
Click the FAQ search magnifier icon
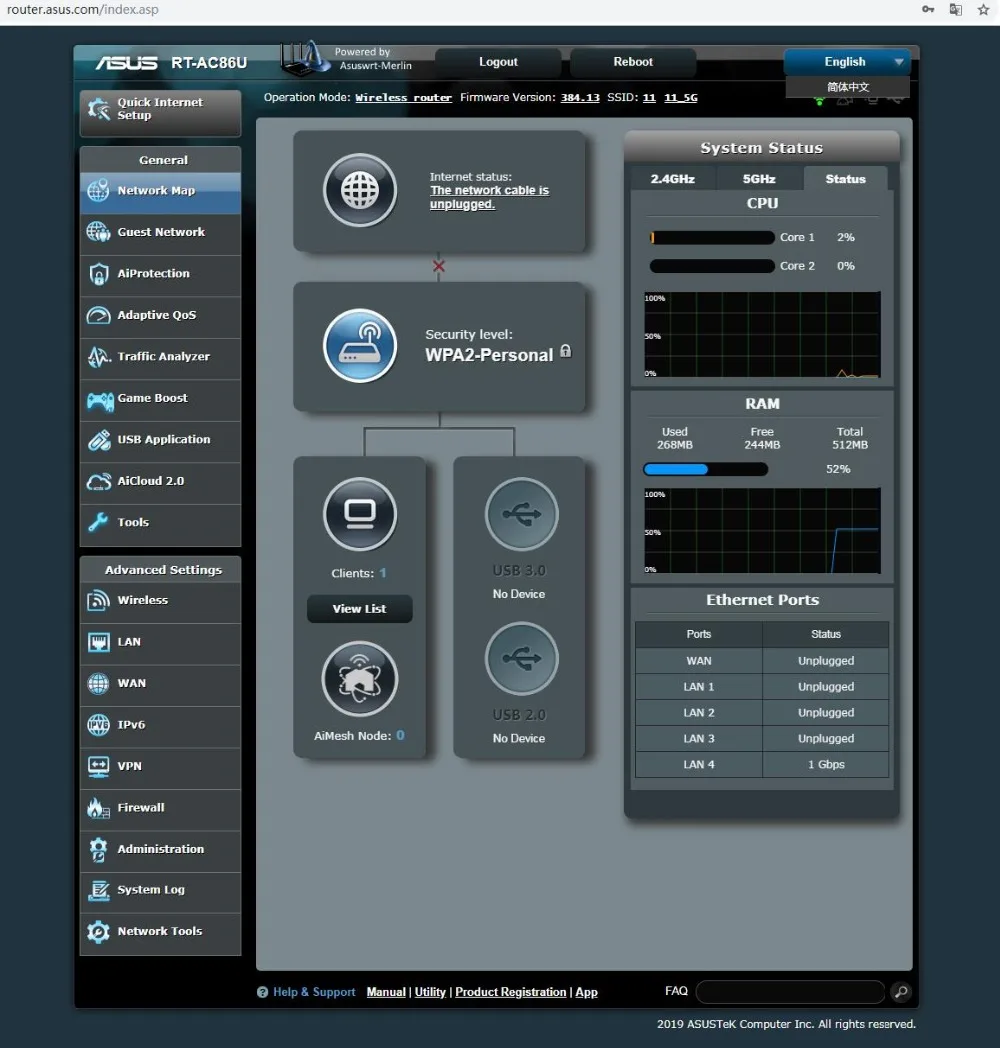tap(901, 992)
